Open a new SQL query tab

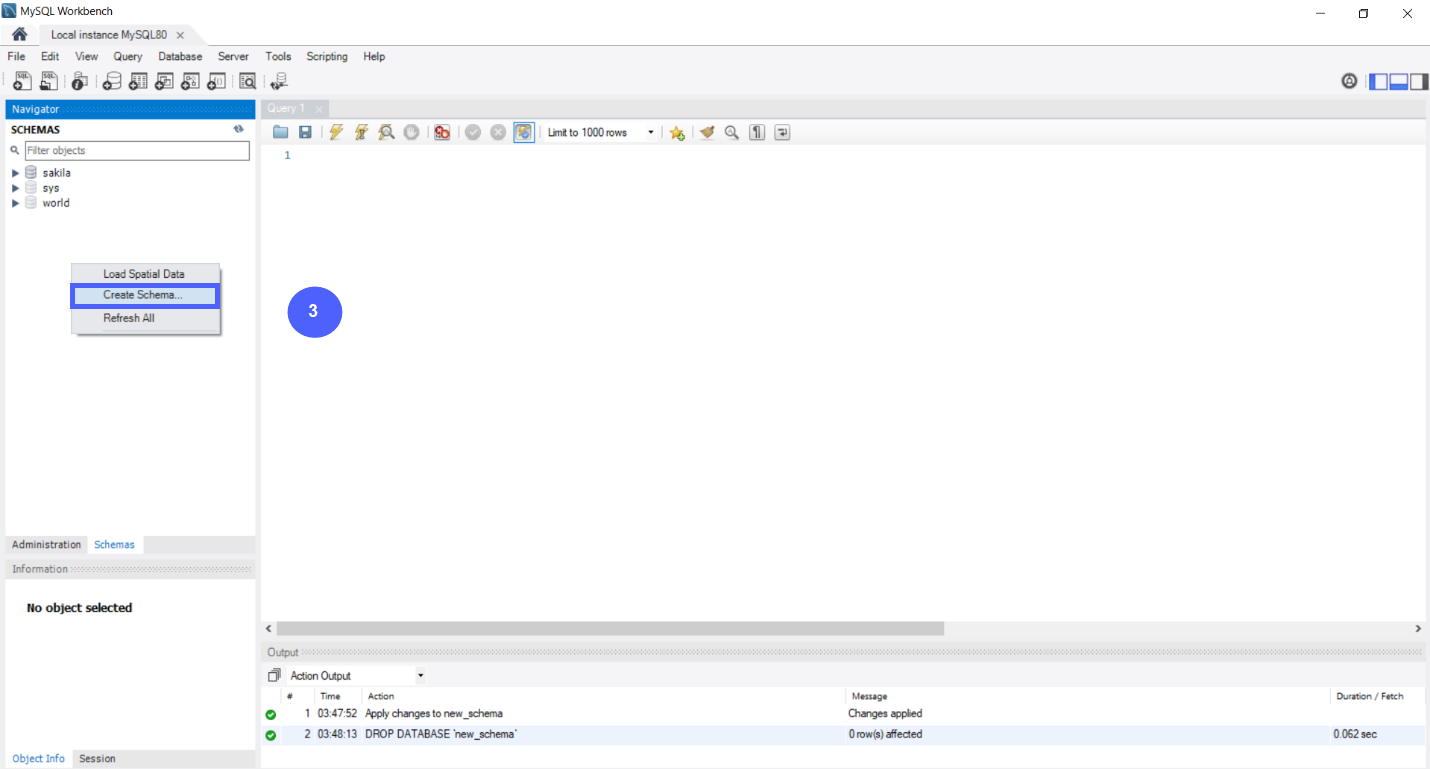click(21, 81)
